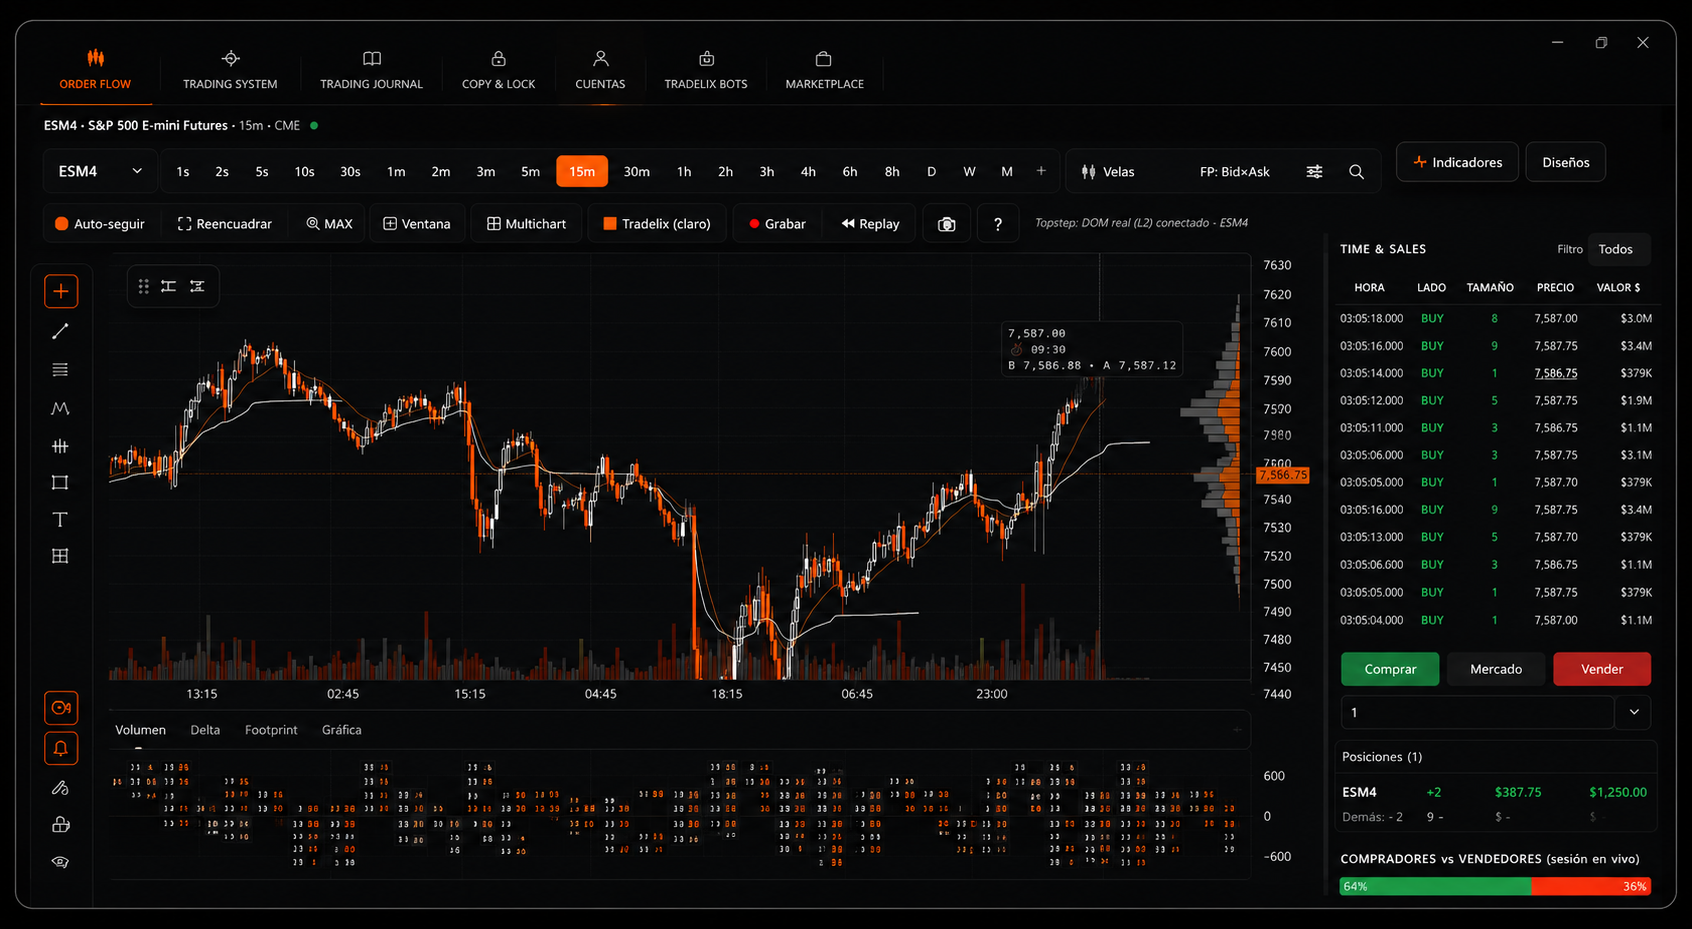
Task: Click the green Comprar button
Action: pos(1390,669)
